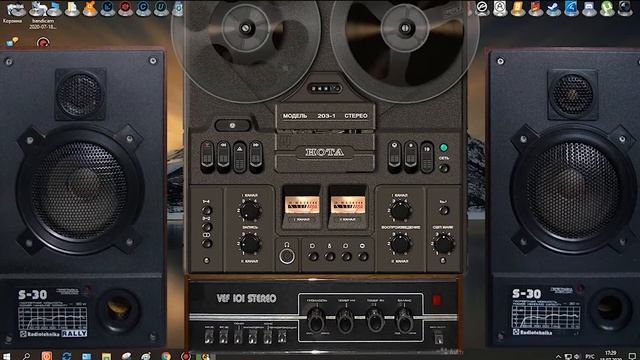This screenshot has width=640, height=360.
Task: Flip the sixth toggle switch on VEF amplifier
Action: click(x=282, y=336)
